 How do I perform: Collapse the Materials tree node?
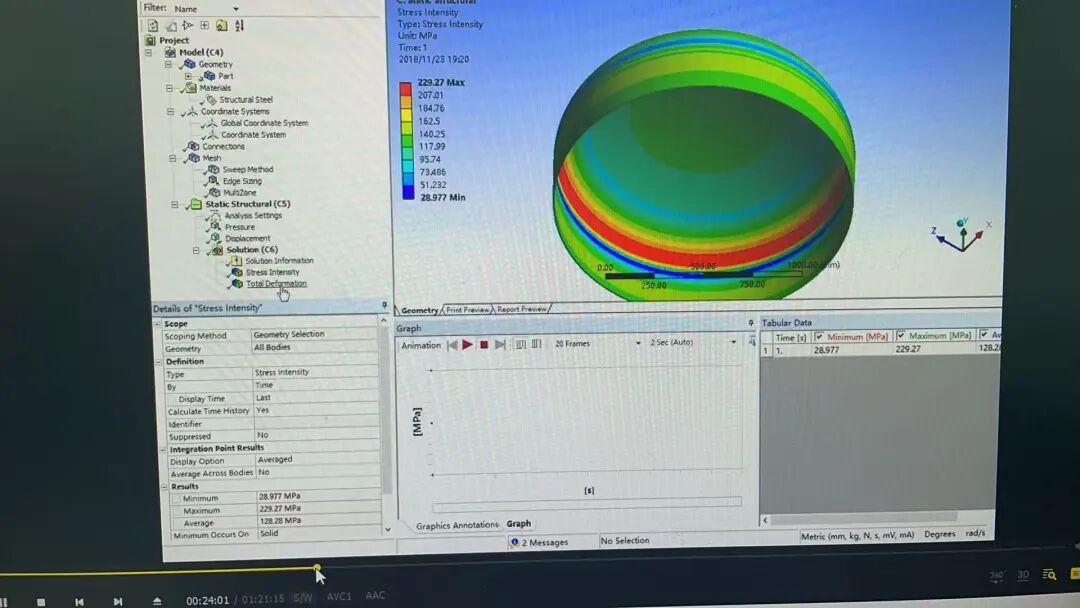point(169,88)
